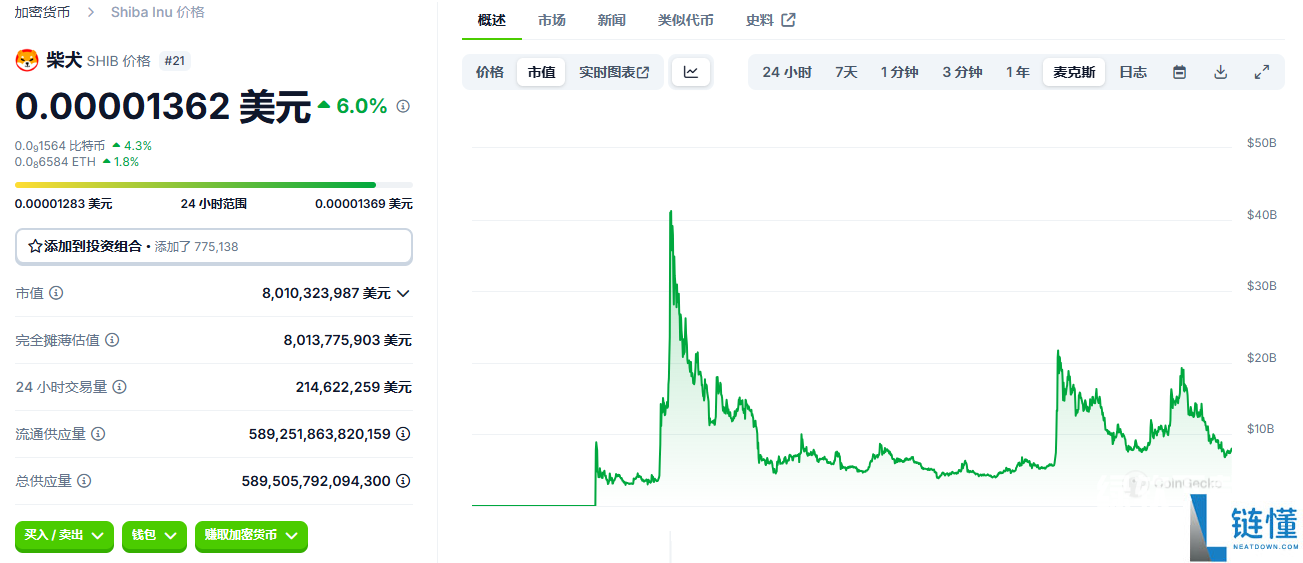Add SHIB to portfolio button
The image size is (1303, 563).
(x=214, y=246)
